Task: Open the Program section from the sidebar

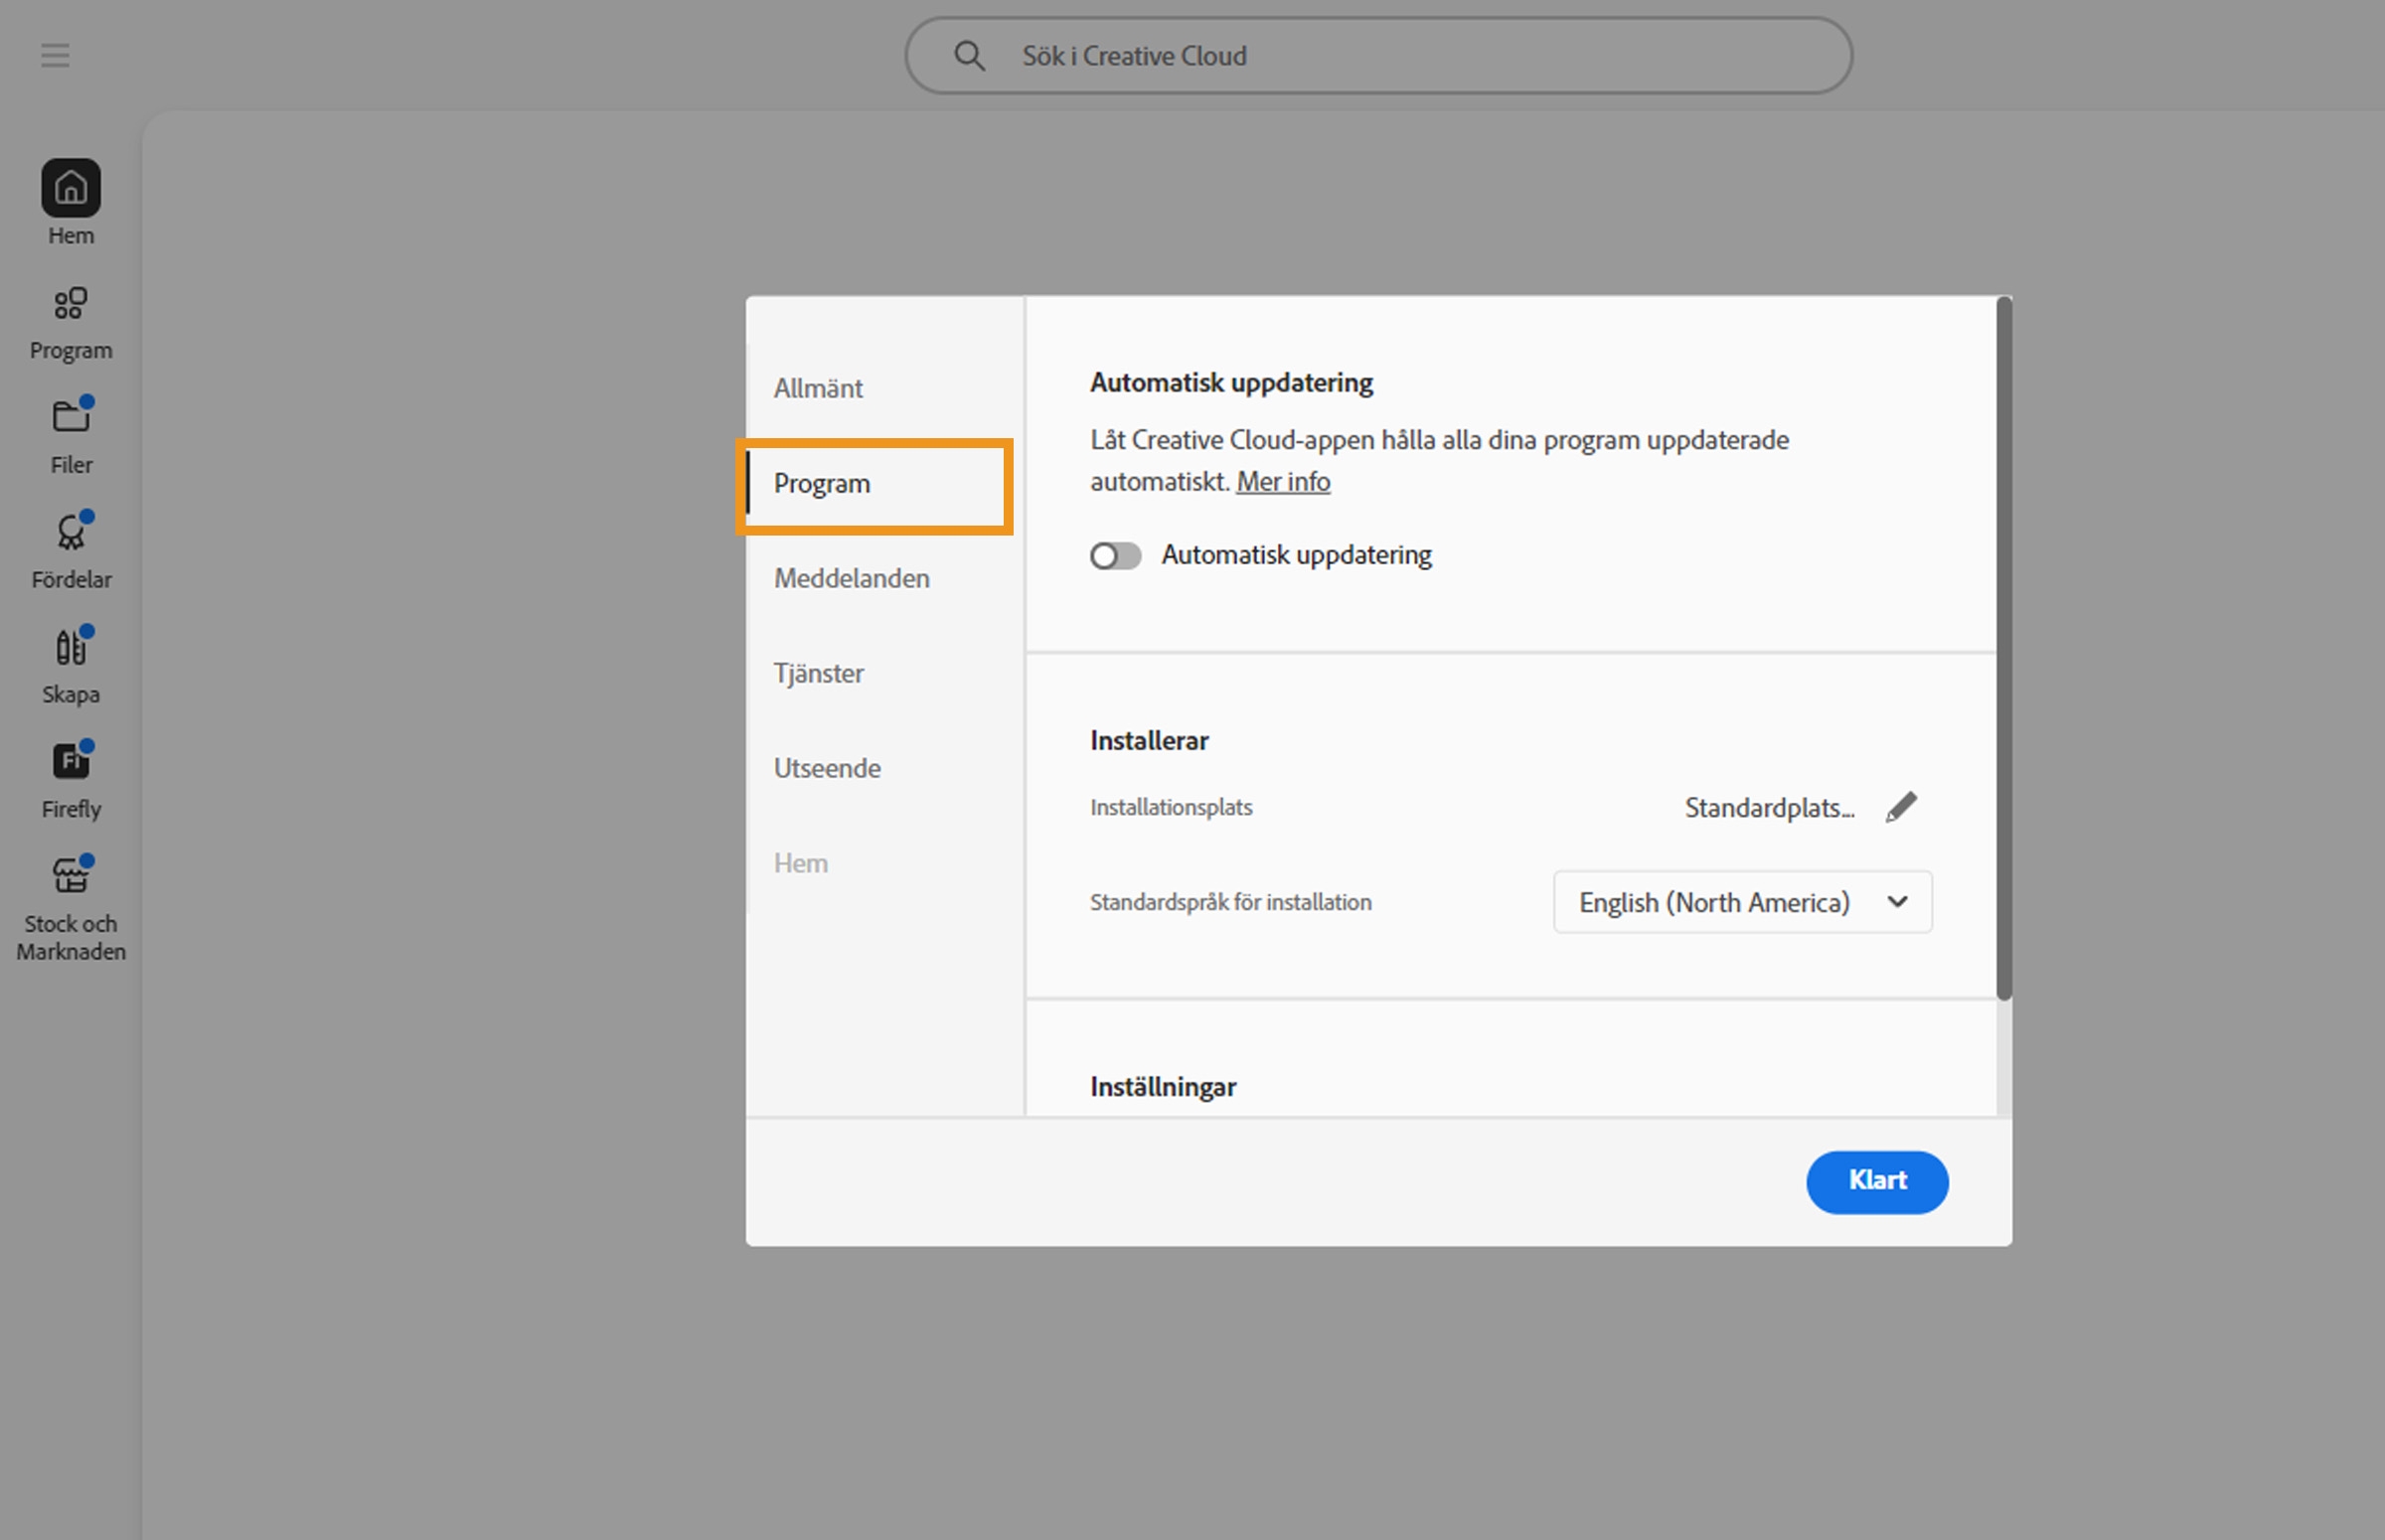Action: pos(70,320)
